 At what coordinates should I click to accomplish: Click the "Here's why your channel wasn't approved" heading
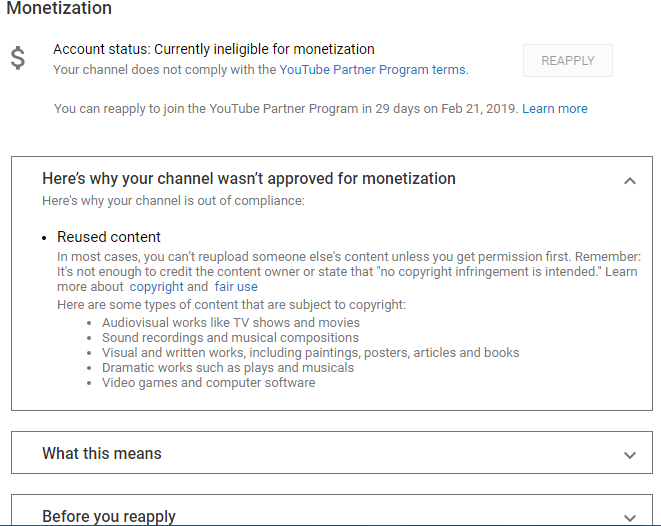coord(248,179)
